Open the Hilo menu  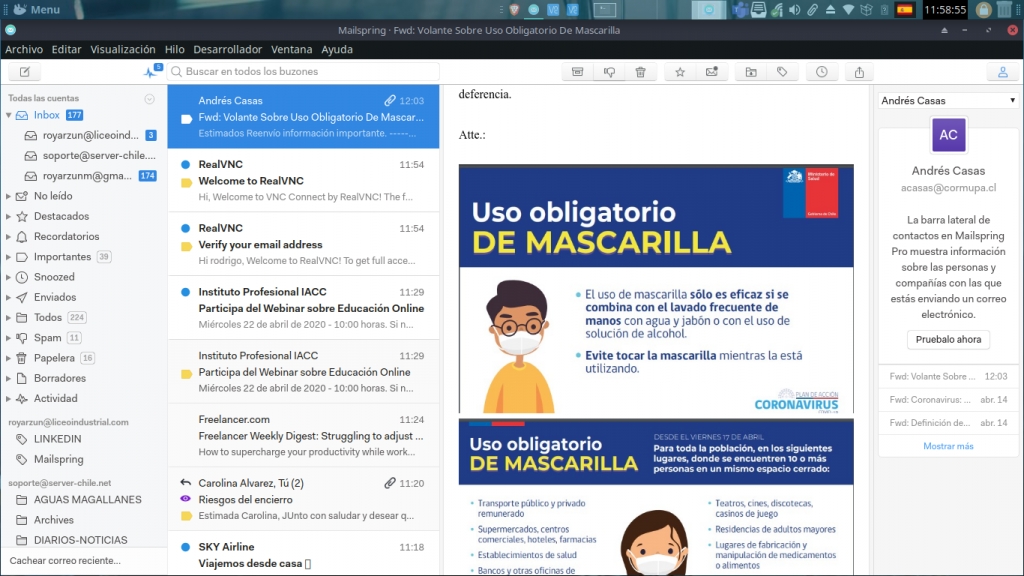click(x=174, y=49)
